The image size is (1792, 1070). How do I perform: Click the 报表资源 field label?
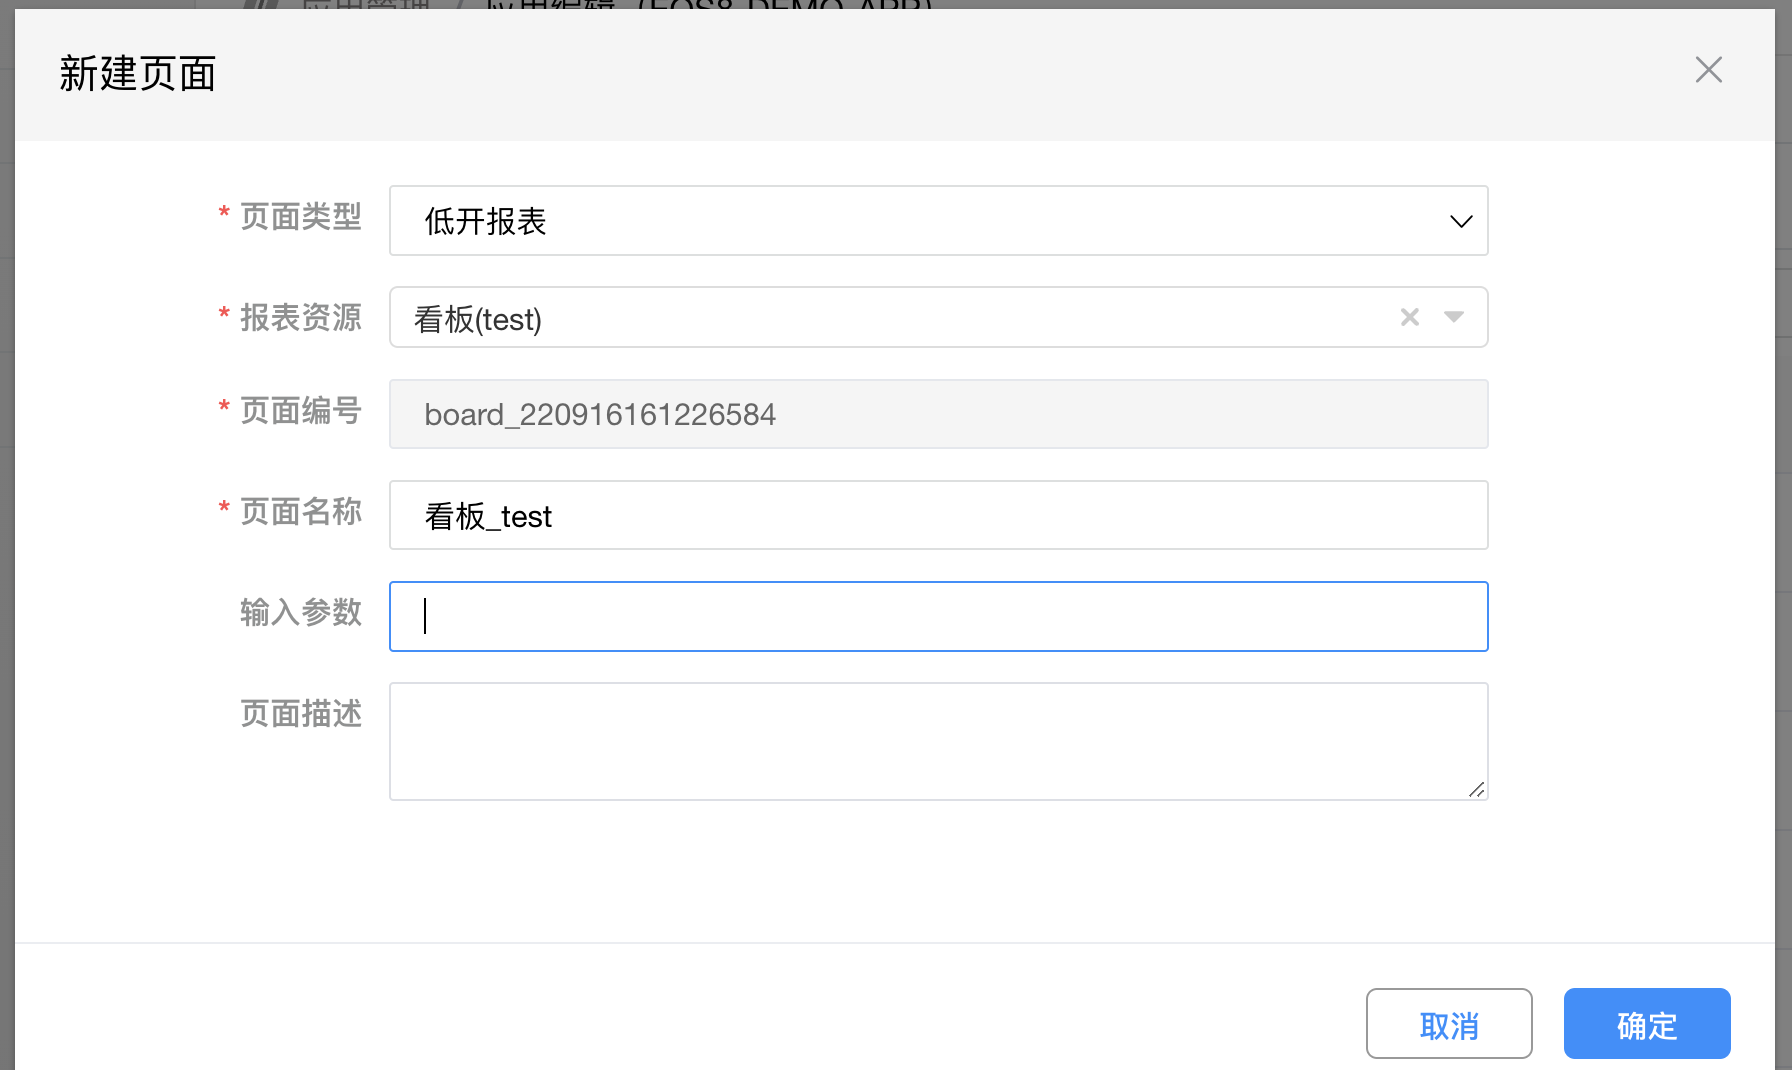(x=300, y=318)
